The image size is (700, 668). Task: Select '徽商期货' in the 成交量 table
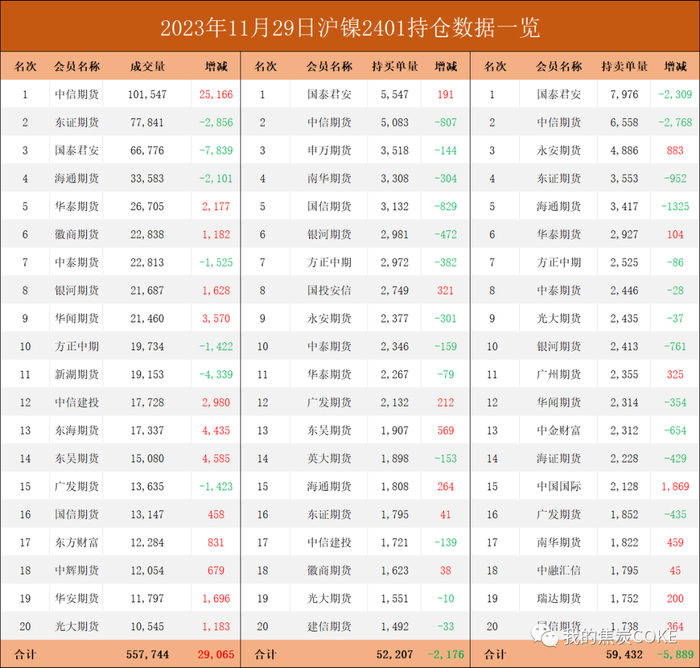(77, 234)
